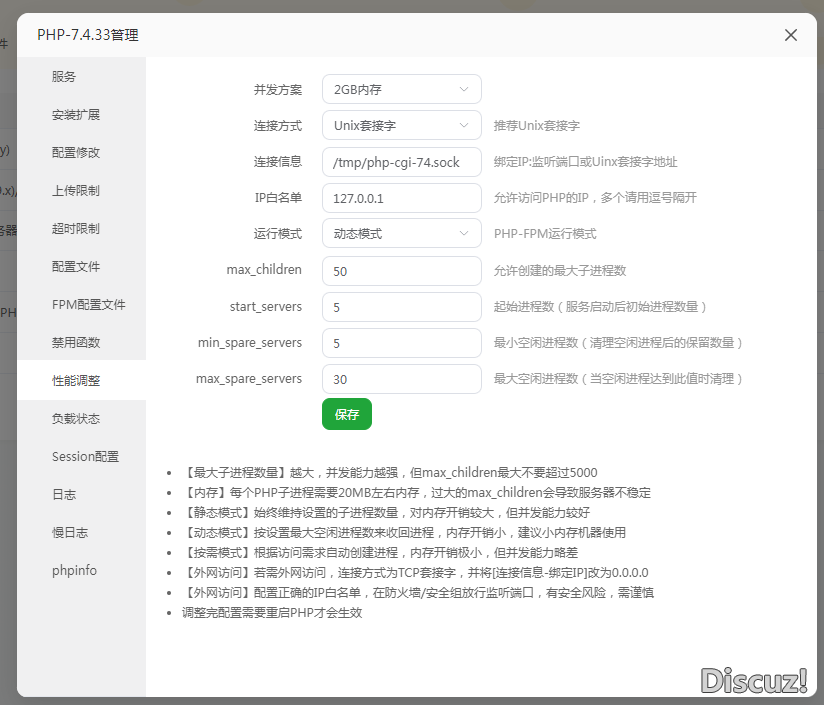Image resolution: width=824 pixels, height=705 pixels.
Task: Focus the IP白名单 input field
Action: [401, 198]
